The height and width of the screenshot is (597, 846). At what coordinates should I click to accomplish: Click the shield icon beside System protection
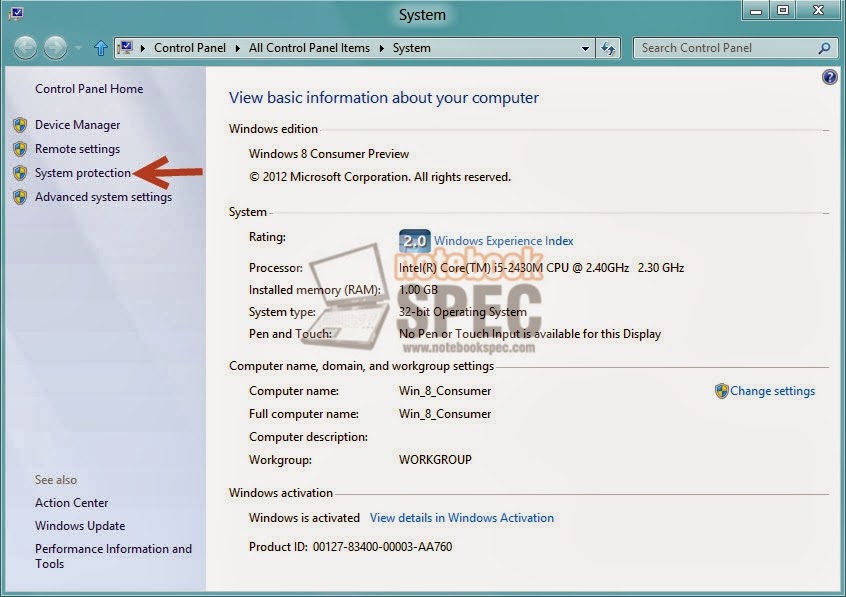[20, 173]
